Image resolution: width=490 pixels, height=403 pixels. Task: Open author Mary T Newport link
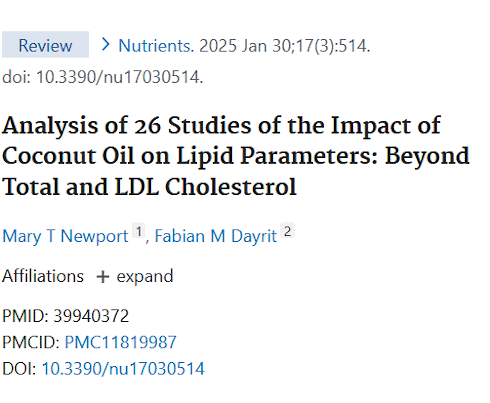click(65, 236)
